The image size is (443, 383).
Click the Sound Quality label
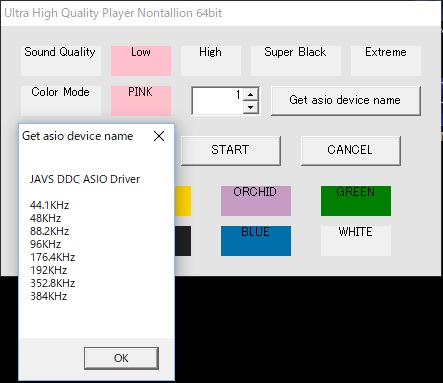coord(60,61)
